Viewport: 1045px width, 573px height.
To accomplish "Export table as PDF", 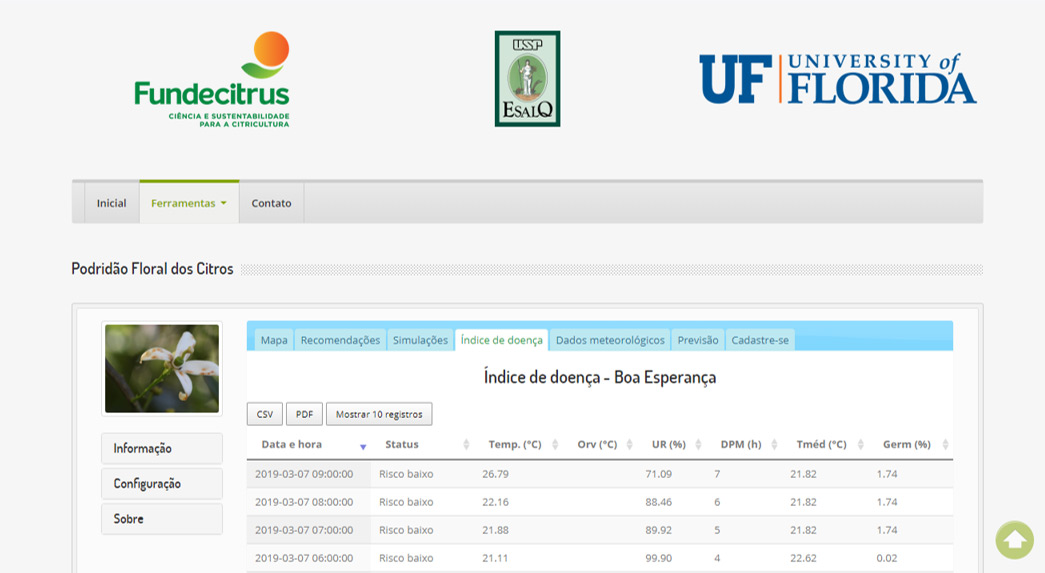I will [x=304, y=414].
